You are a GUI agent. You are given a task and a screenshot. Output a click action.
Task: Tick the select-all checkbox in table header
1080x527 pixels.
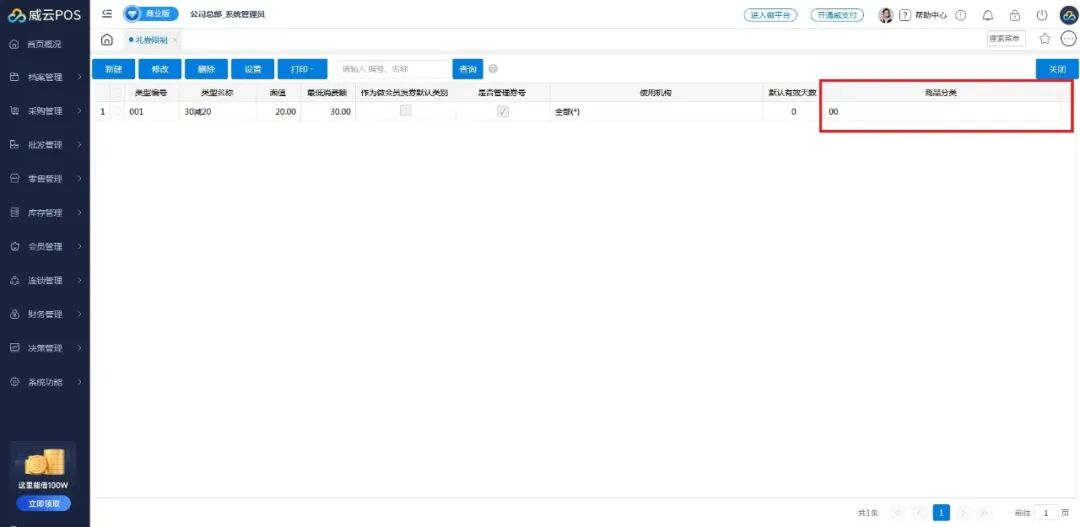118,92
